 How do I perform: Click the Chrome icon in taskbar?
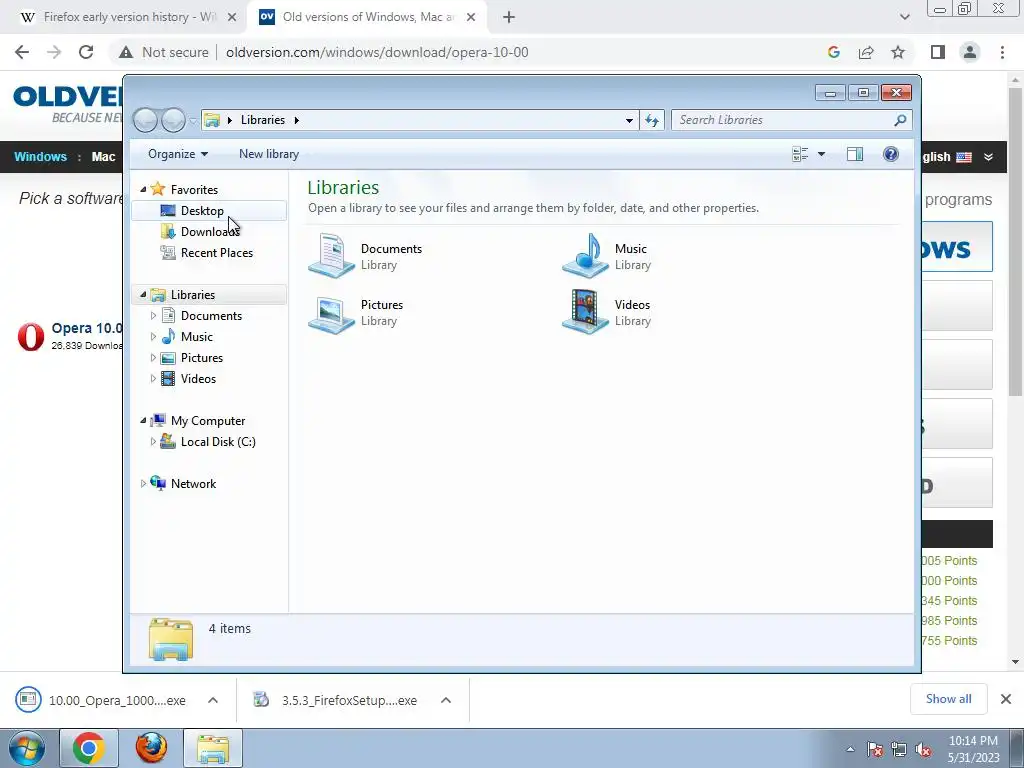click(x=89, y=748)
